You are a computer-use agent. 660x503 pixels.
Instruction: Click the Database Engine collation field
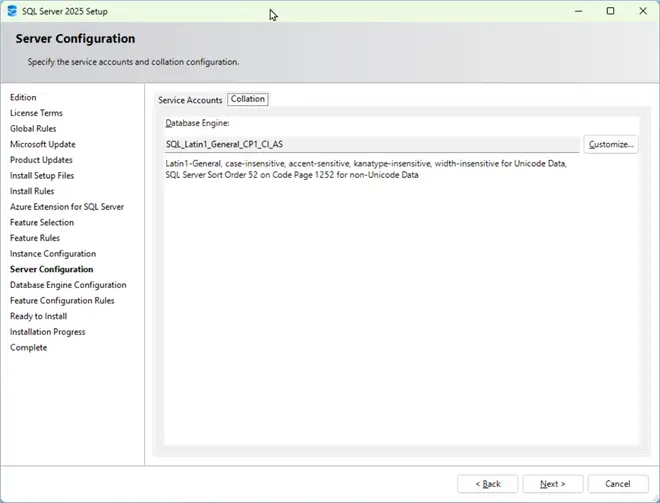pos(372,144)
